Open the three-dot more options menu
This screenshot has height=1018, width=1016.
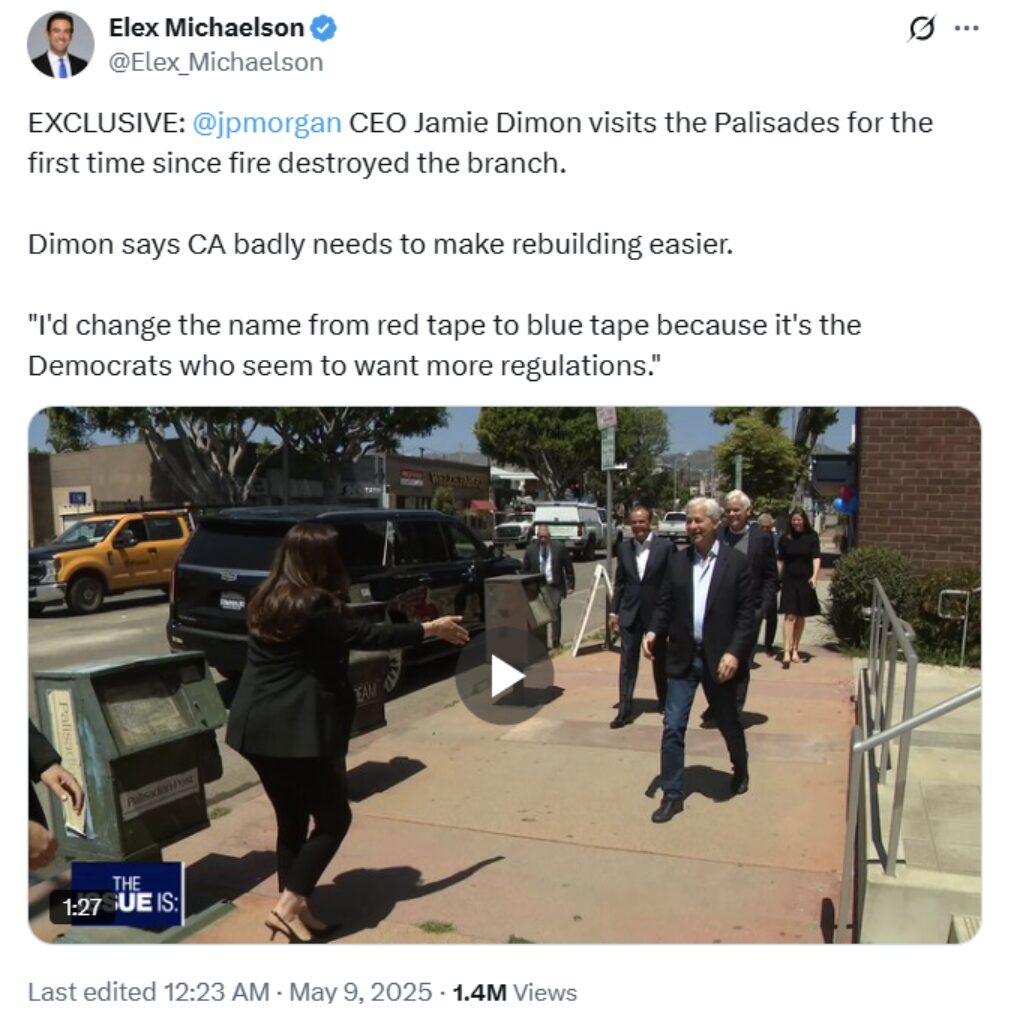(x=967, y=29)
